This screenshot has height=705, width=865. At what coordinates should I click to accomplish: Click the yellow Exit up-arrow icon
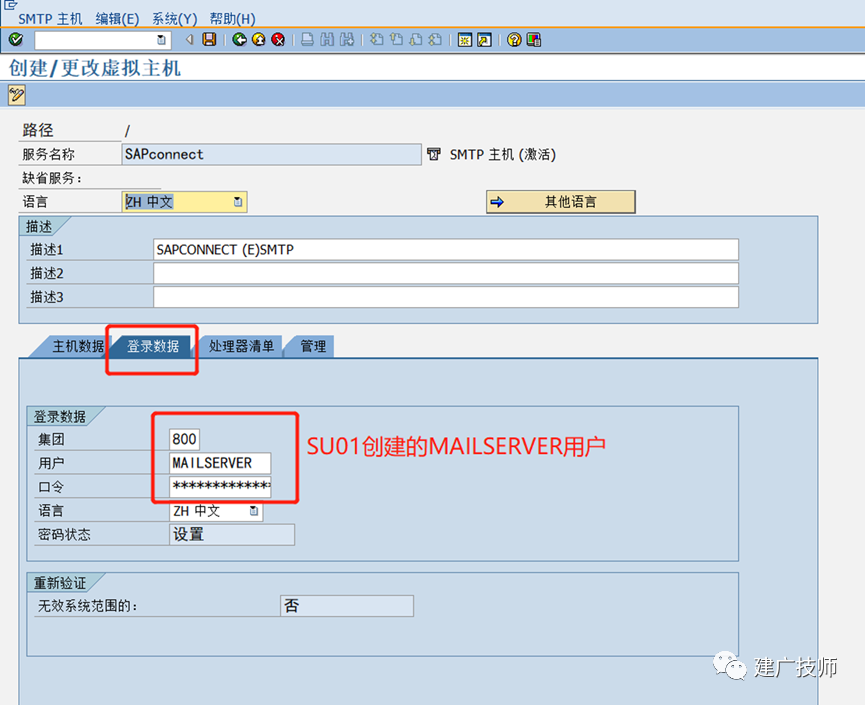(x=259, y=40)
